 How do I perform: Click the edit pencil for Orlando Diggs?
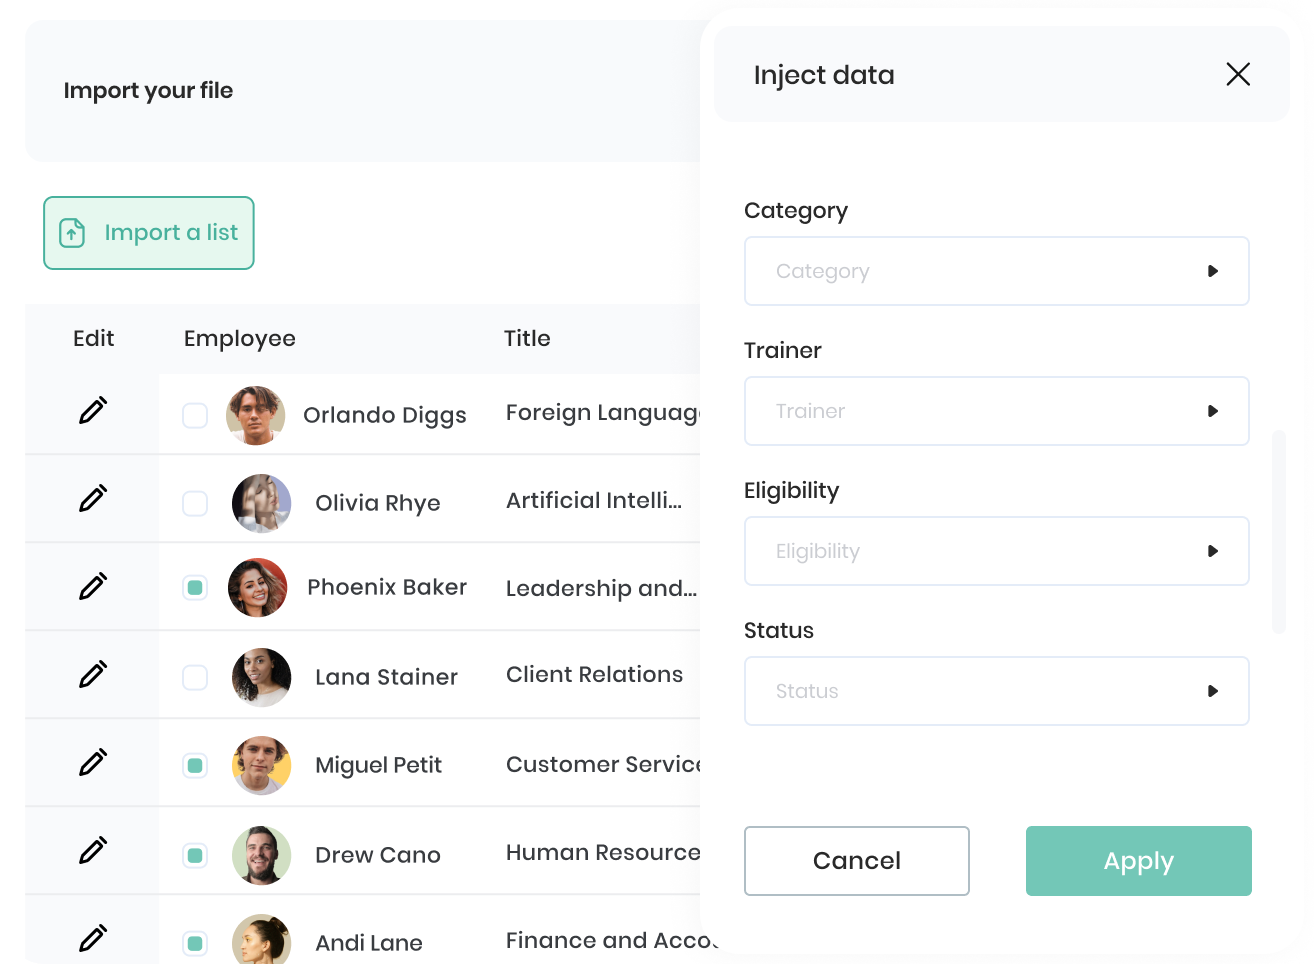(x=93, y=410)
